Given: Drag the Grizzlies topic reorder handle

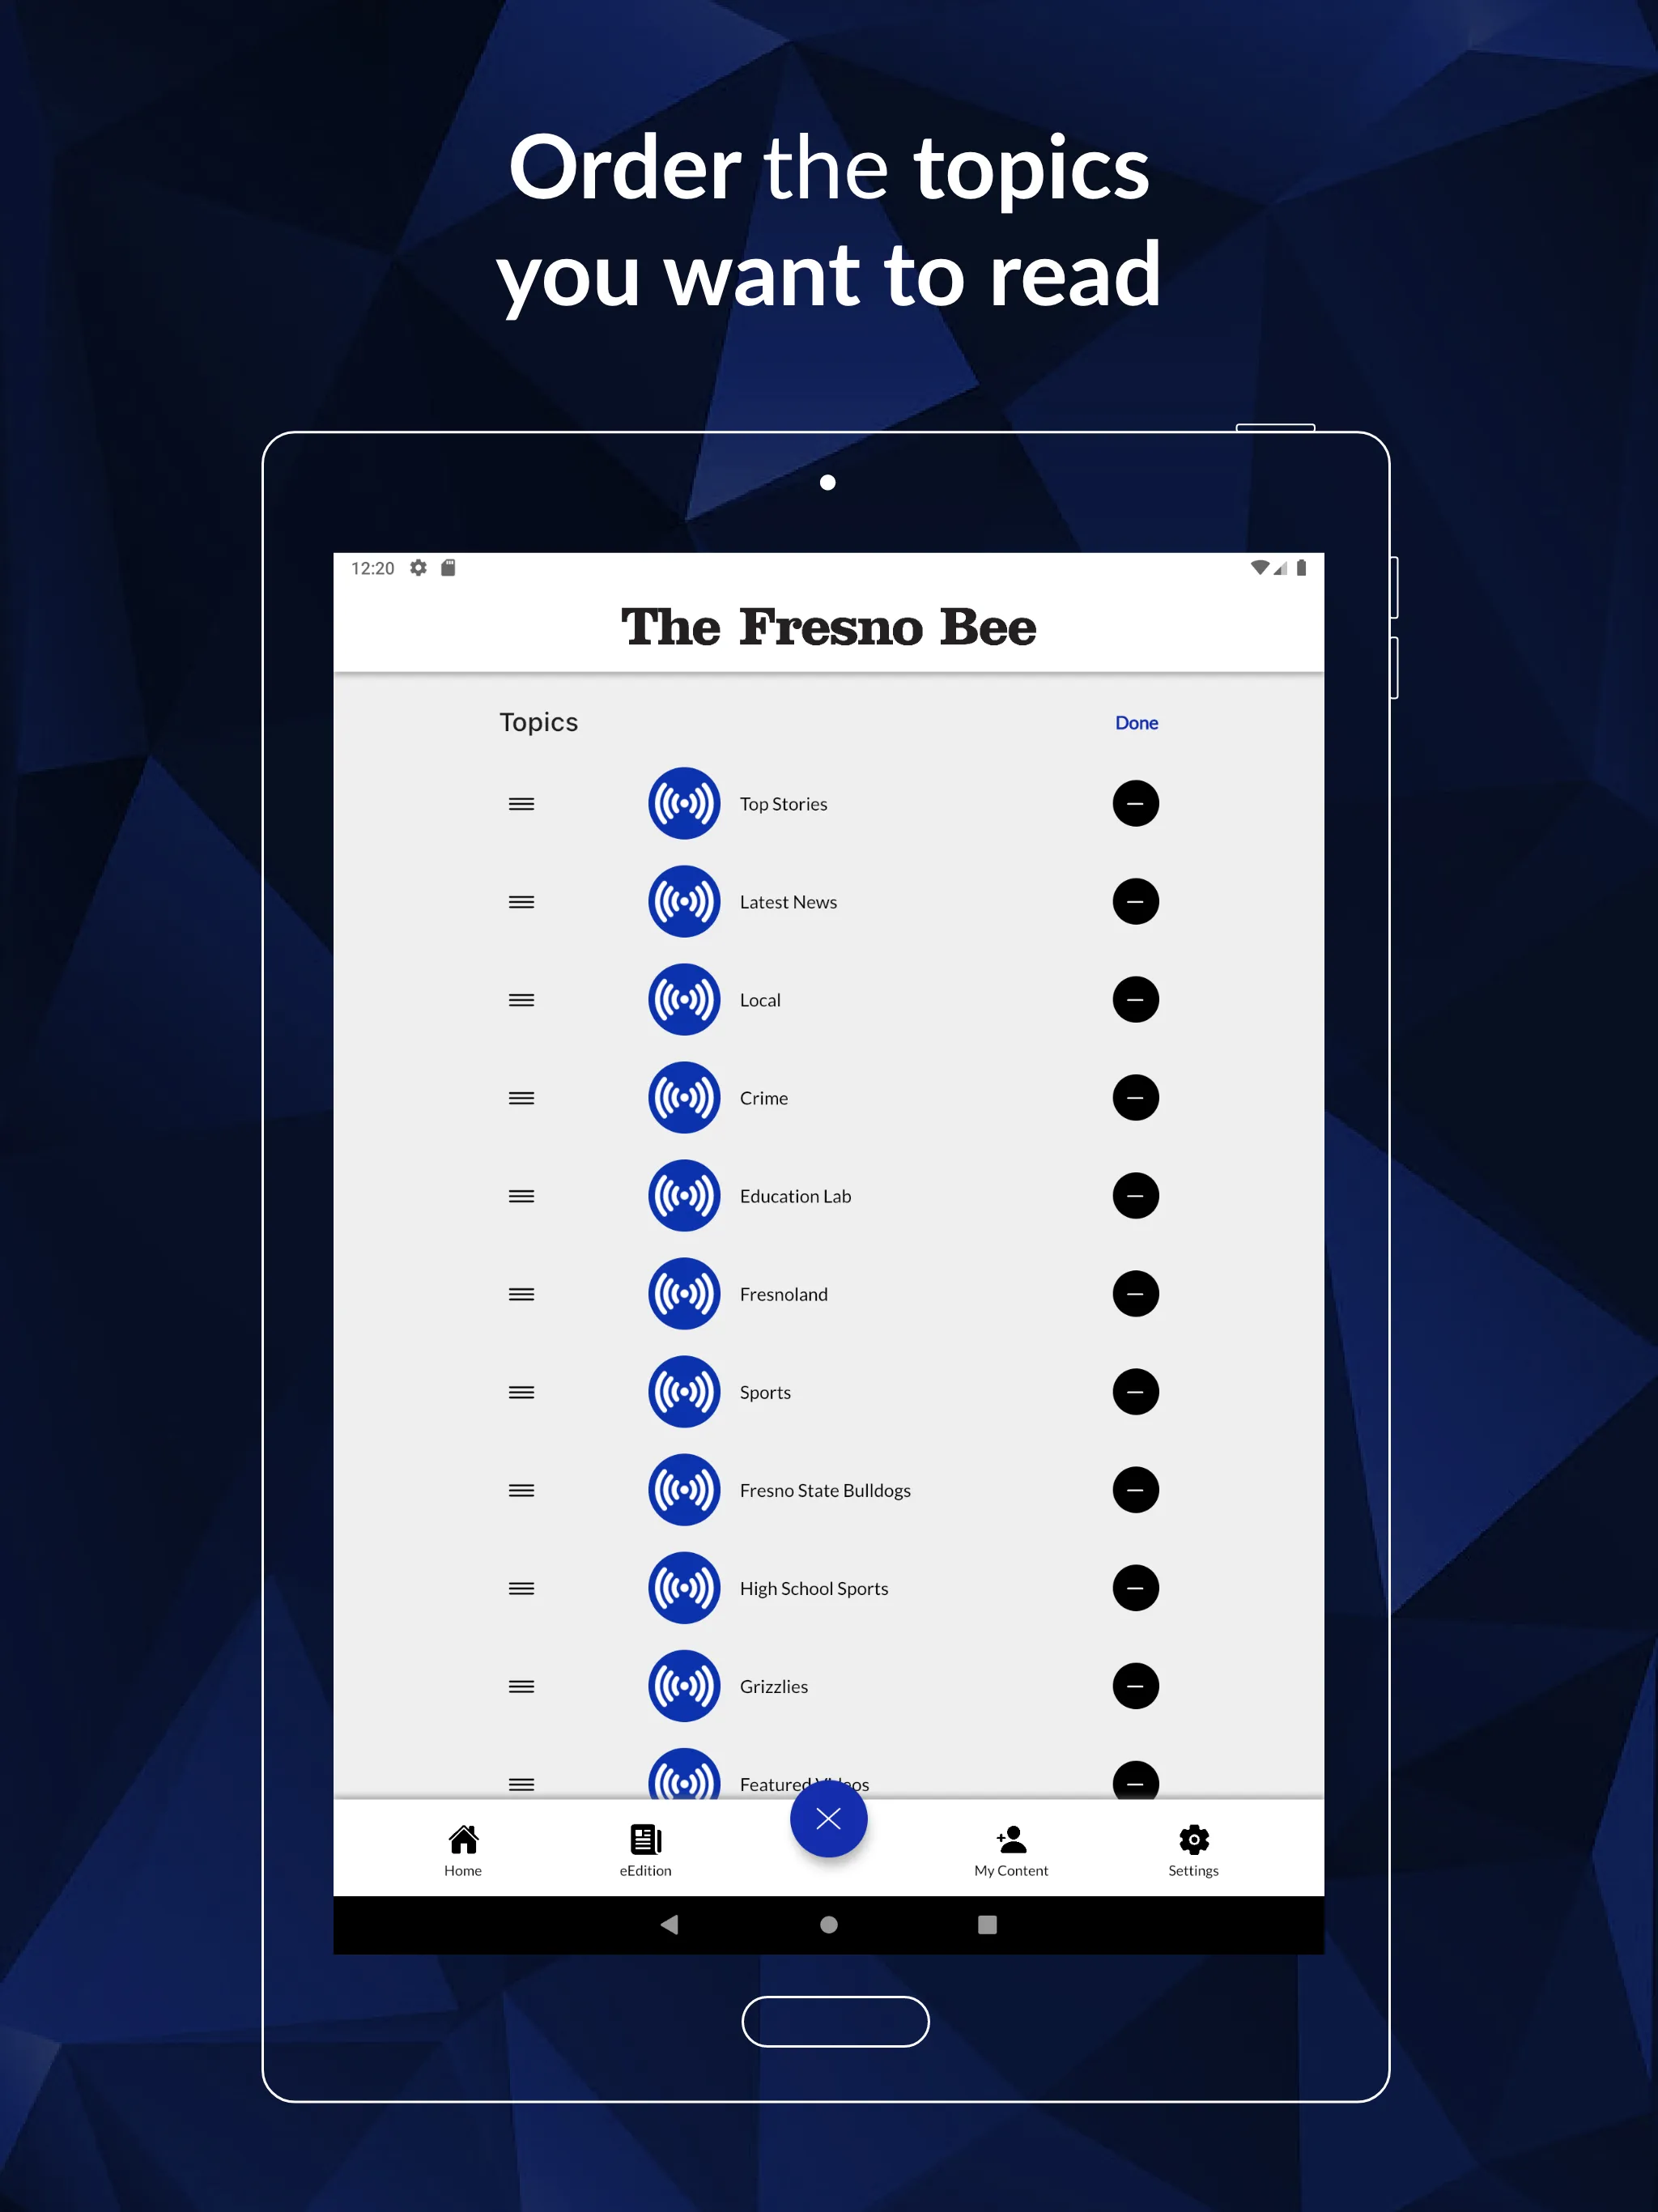Looking at the screenshot, I should pos(522,1684).
